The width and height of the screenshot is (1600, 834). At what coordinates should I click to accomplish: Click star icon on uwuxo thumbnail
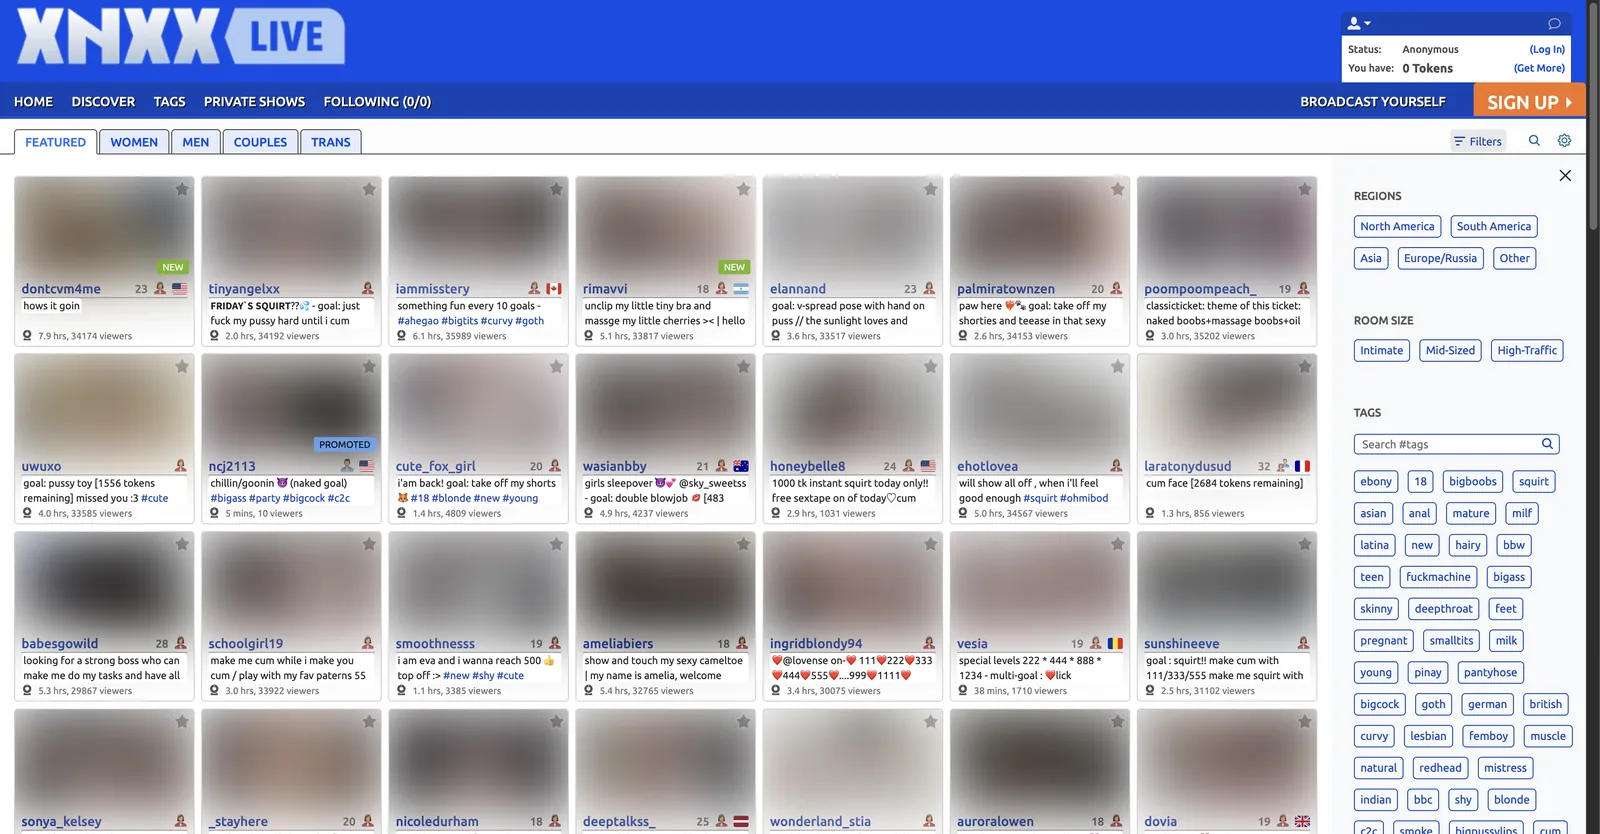click(182, 367)
